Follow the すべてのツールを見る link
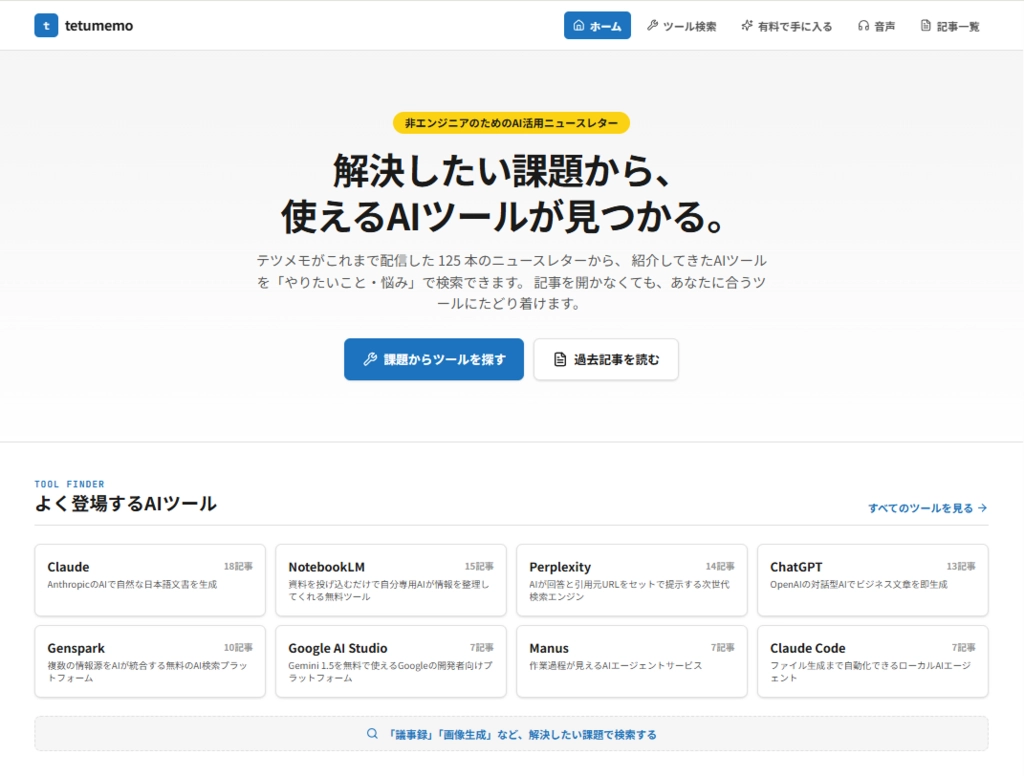The image size is (1024, 776). point(927,508)
